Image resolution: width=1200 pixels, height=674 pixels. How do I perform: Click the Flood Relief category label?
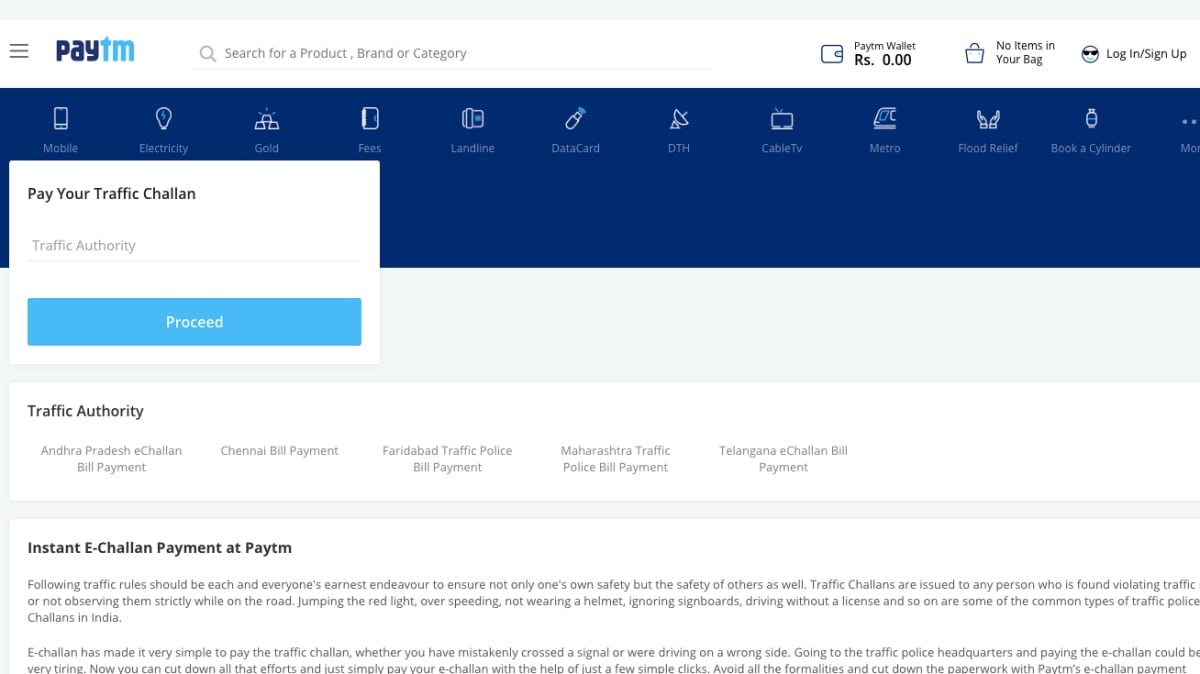pyautogui.click(x=988, y=148)
